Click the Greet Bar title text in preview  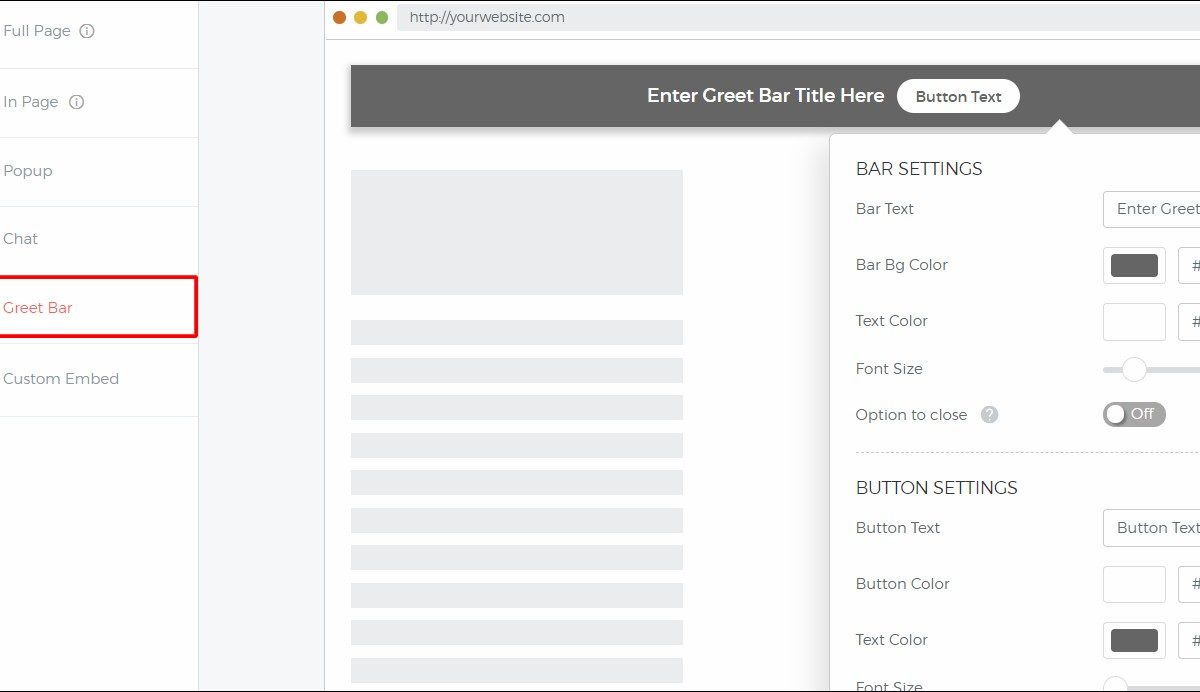pyautogui.click(x=765, y=96)
